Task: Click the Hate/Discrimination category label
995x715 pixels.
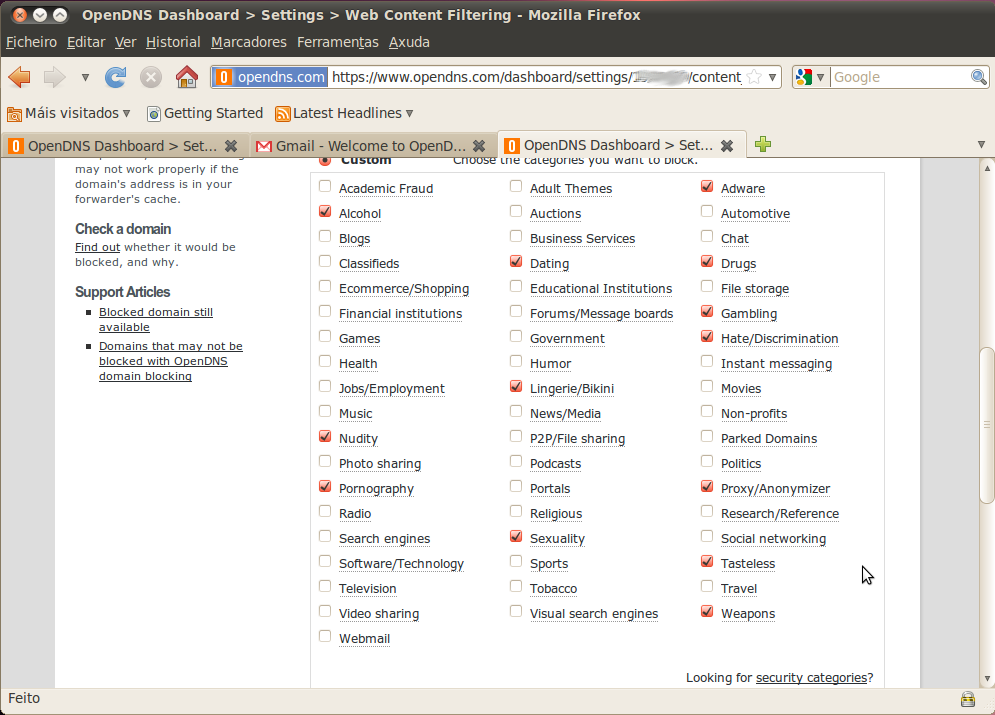Action: tap(779, 339)
